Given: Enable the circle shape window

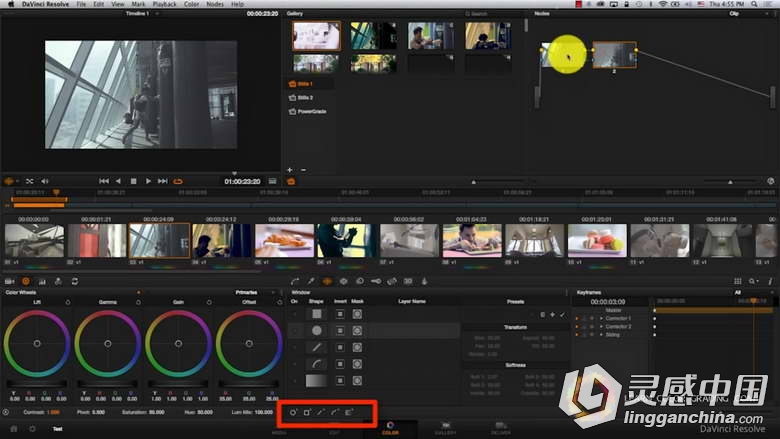Looking at the screenshot, I should pos(317,331).
